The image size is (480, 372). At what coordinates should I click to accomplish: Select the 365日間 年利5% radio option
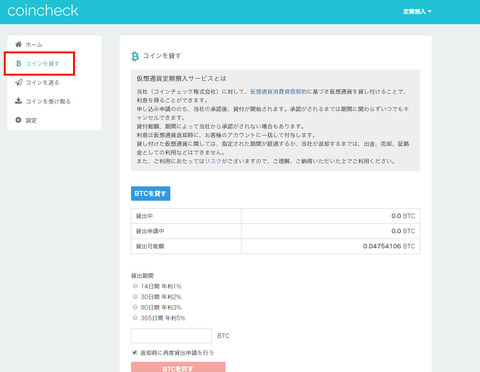coord(135,318)
